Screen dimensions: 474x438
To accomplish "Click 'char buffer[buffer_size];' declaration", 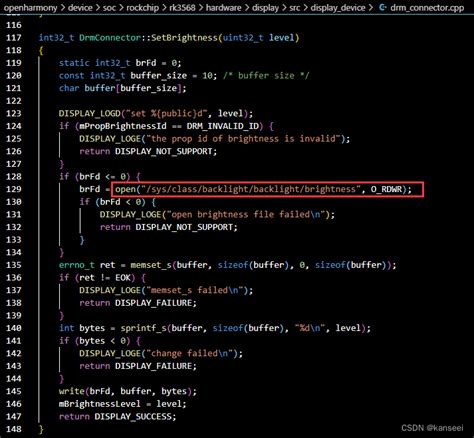I will coord(122,88).
